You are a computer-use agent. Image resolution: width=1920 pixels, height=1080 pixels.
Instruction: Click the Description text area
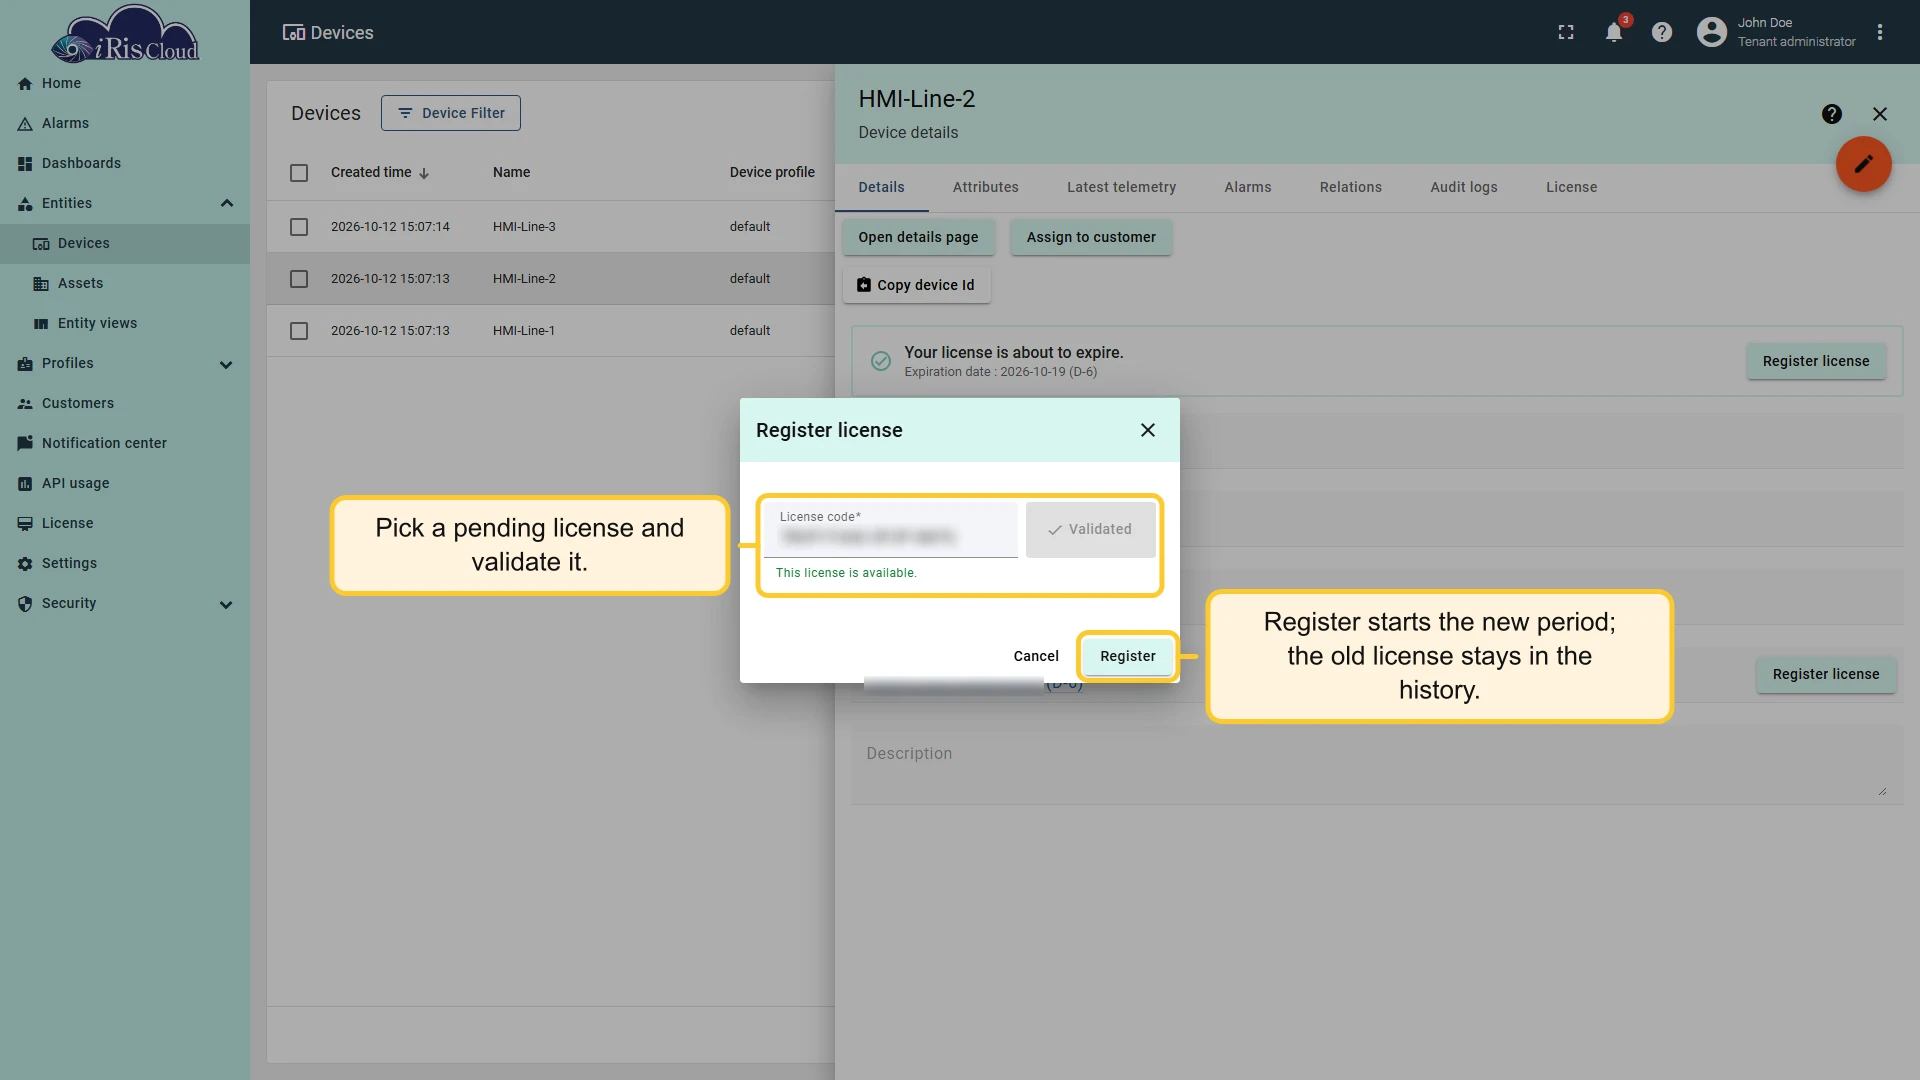click(x=1376, y=765)
